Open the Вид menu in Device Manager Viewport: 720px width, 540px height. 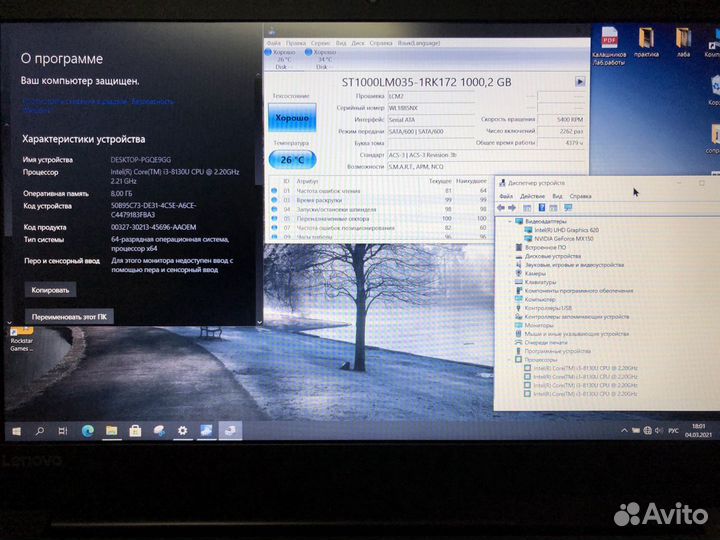[x=557, y=196]
